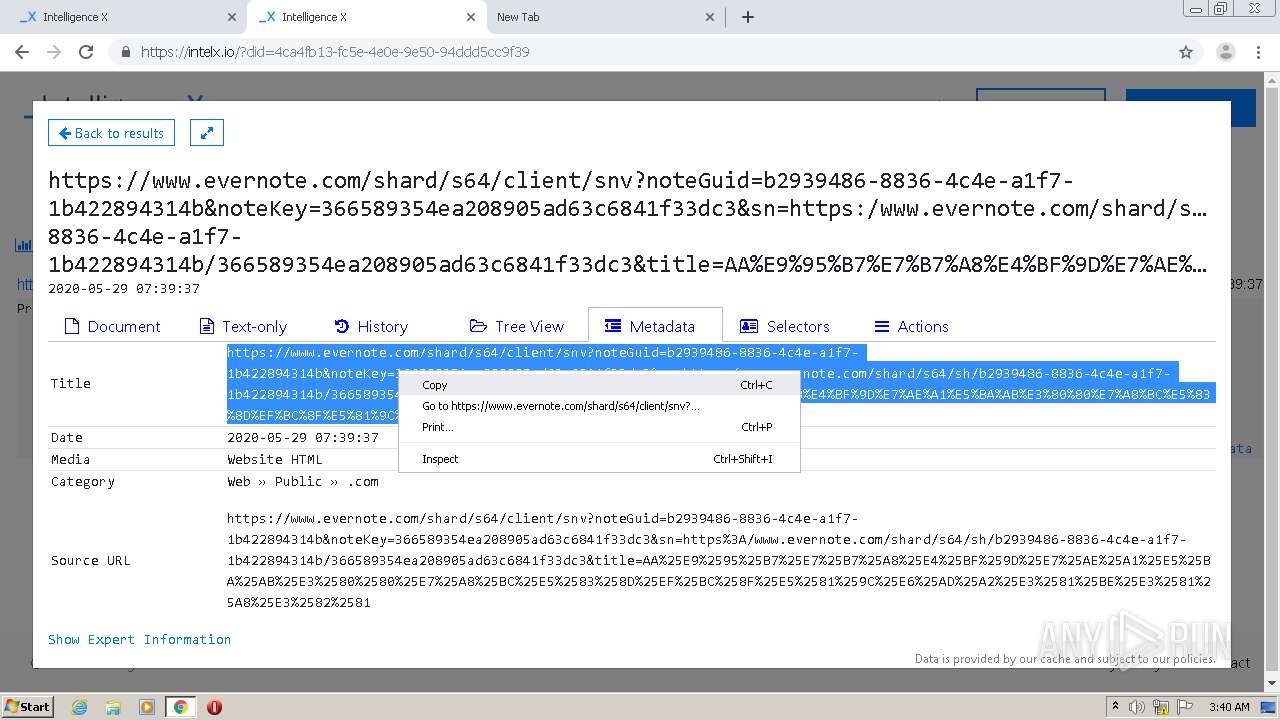This screenshot has width=1280, height=720.
Task: Open the Chrome profile avatar menu
Action: click(1225, 52)
